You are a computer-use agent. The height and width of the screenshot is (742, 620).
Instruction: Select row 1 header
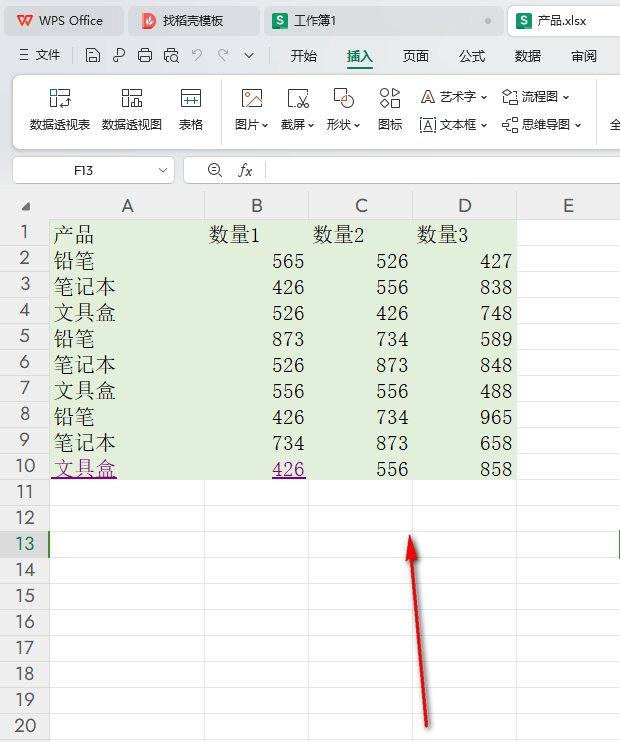click(x=25, y=232)
